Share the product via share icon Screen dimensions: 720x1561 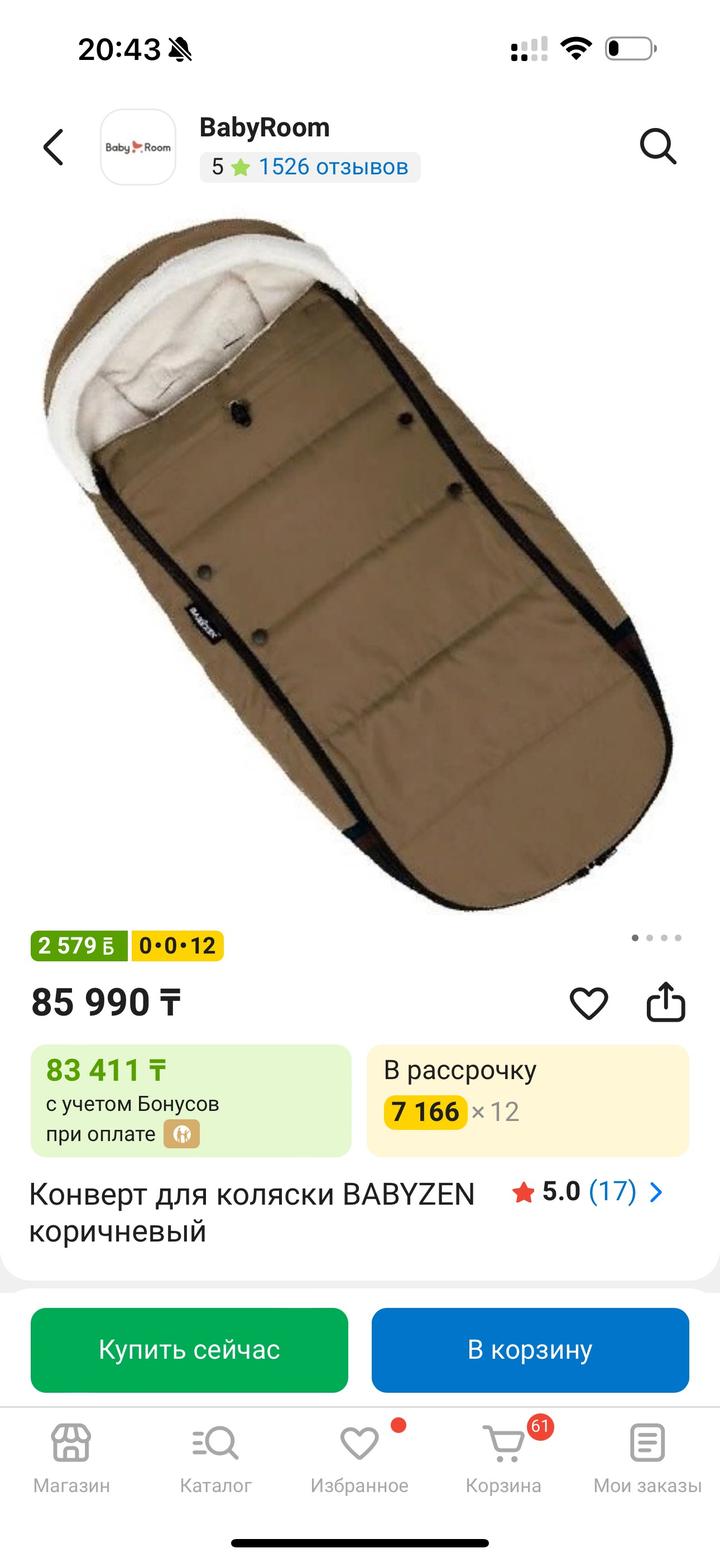pos(666,1002)
